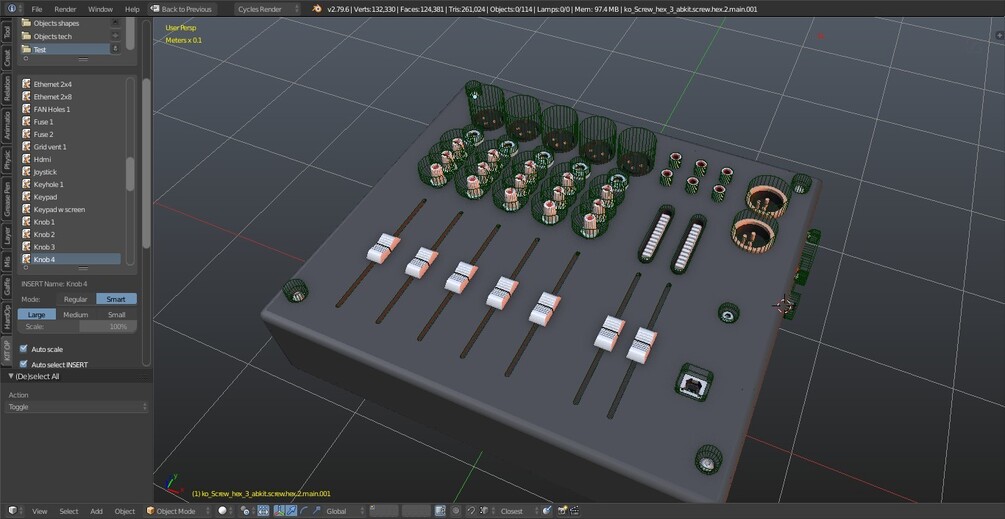Open the 3D View's Object menu

[124, 511]
